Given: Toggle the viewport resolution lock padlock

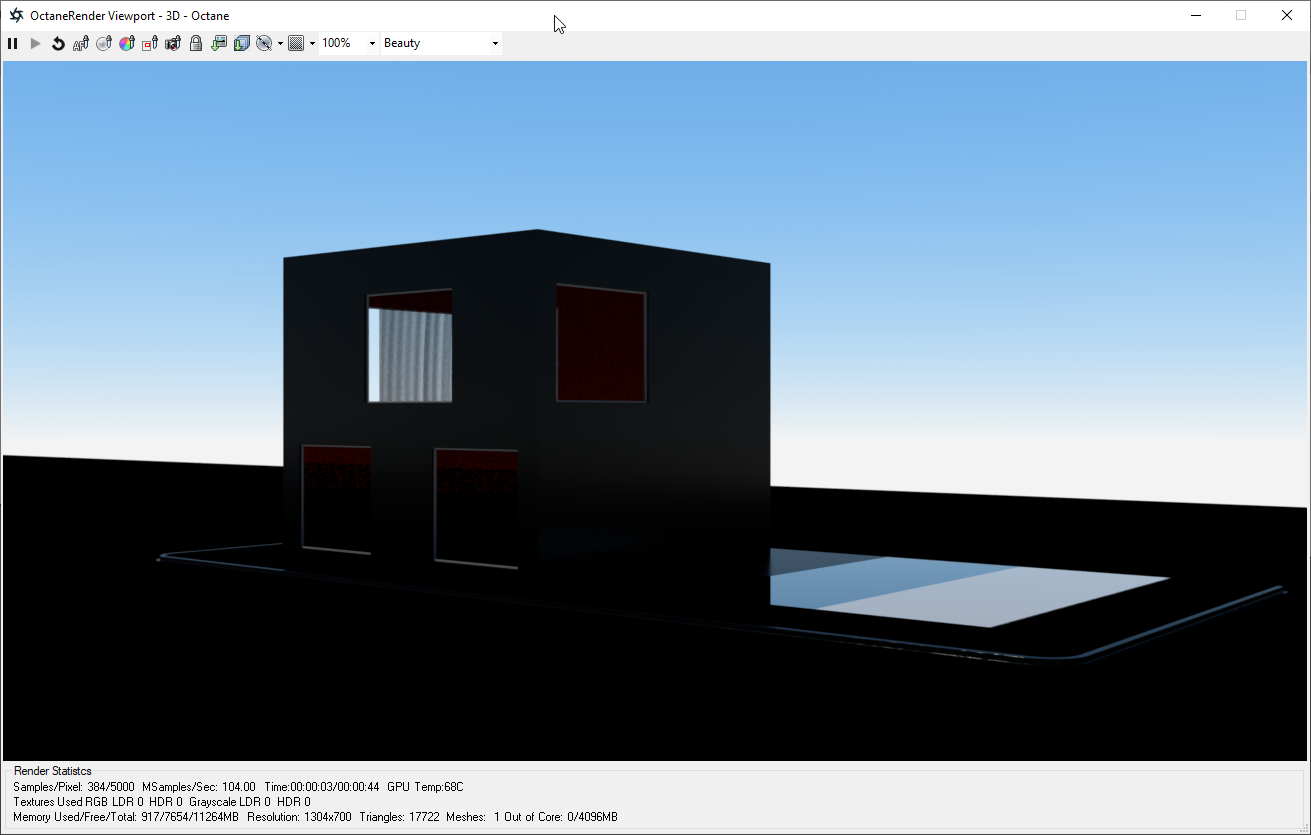Looking at the screenshot, I should coord(196,43).
